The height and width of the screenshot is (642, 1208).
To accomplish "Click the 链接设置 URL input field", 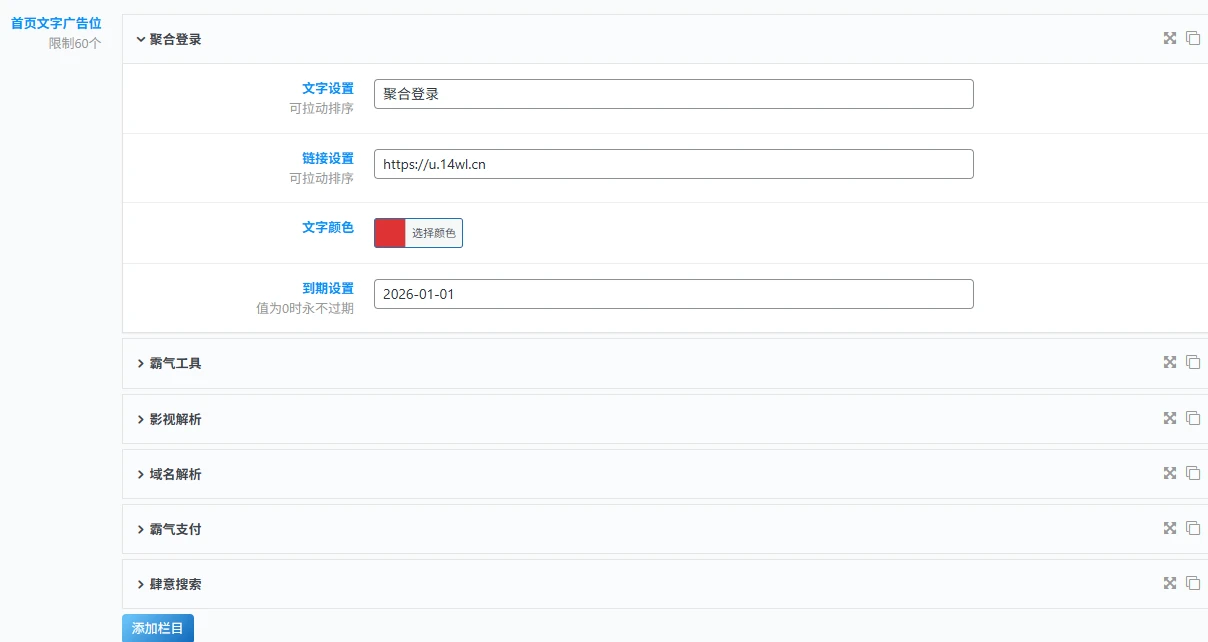I will tap(673, 164).
